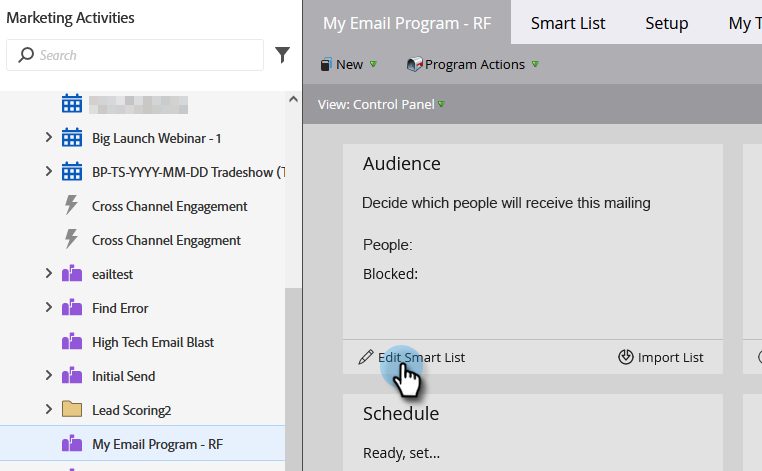762x471 pixels.
Task: Expand the Initial Send program node
Action: 49,376
